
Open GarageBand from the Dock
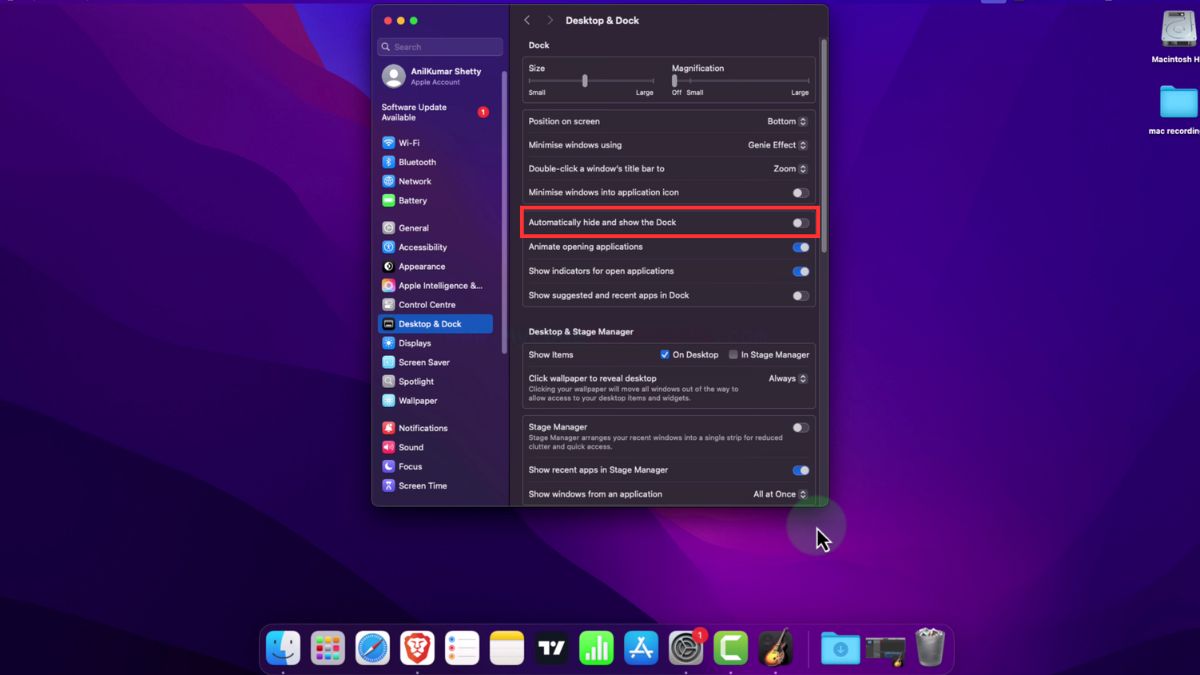coord(776,648)
